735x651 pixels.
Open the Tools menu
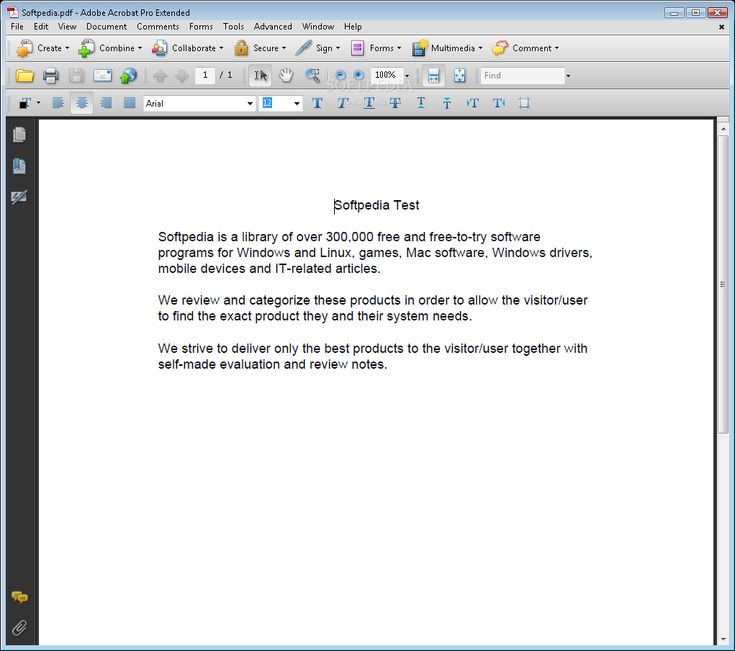point(233,27)
